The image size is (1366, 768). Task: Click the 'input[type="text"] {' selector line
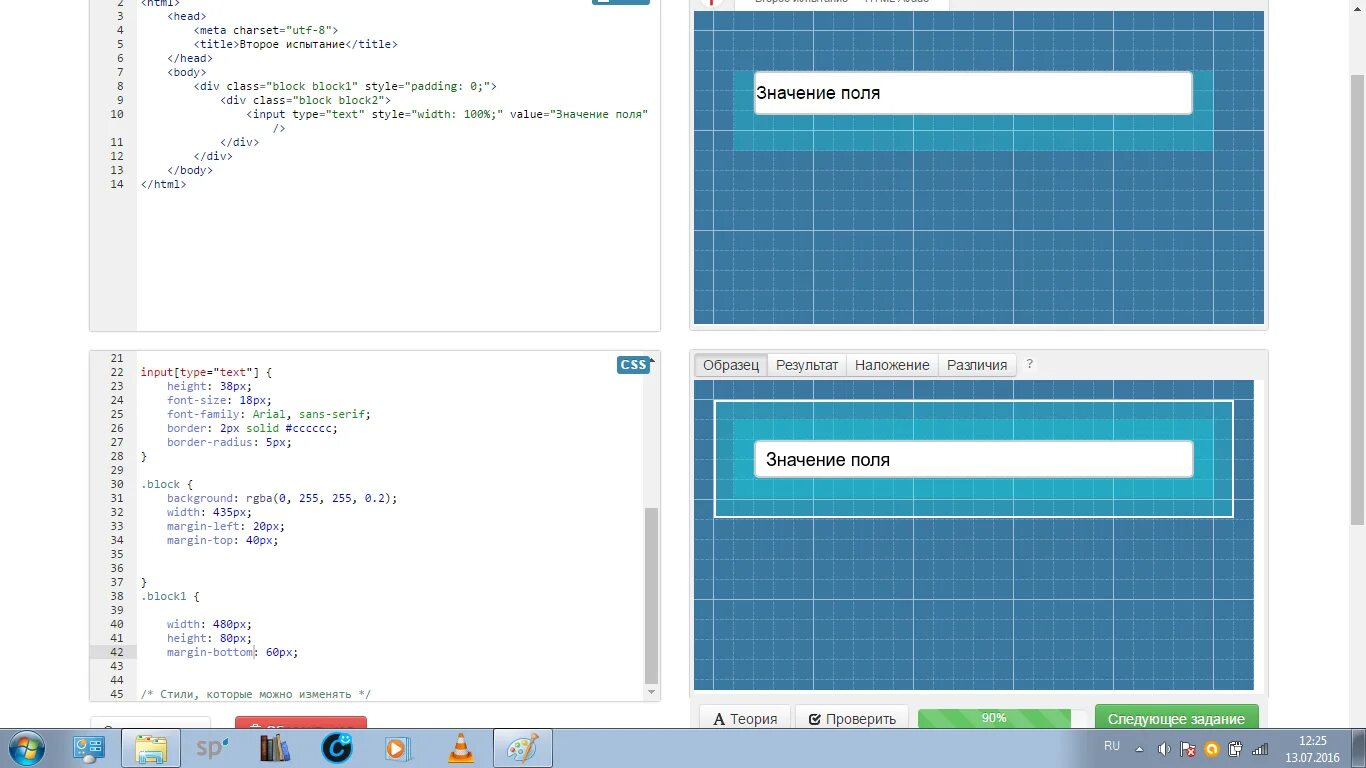[x=206, y=372]
